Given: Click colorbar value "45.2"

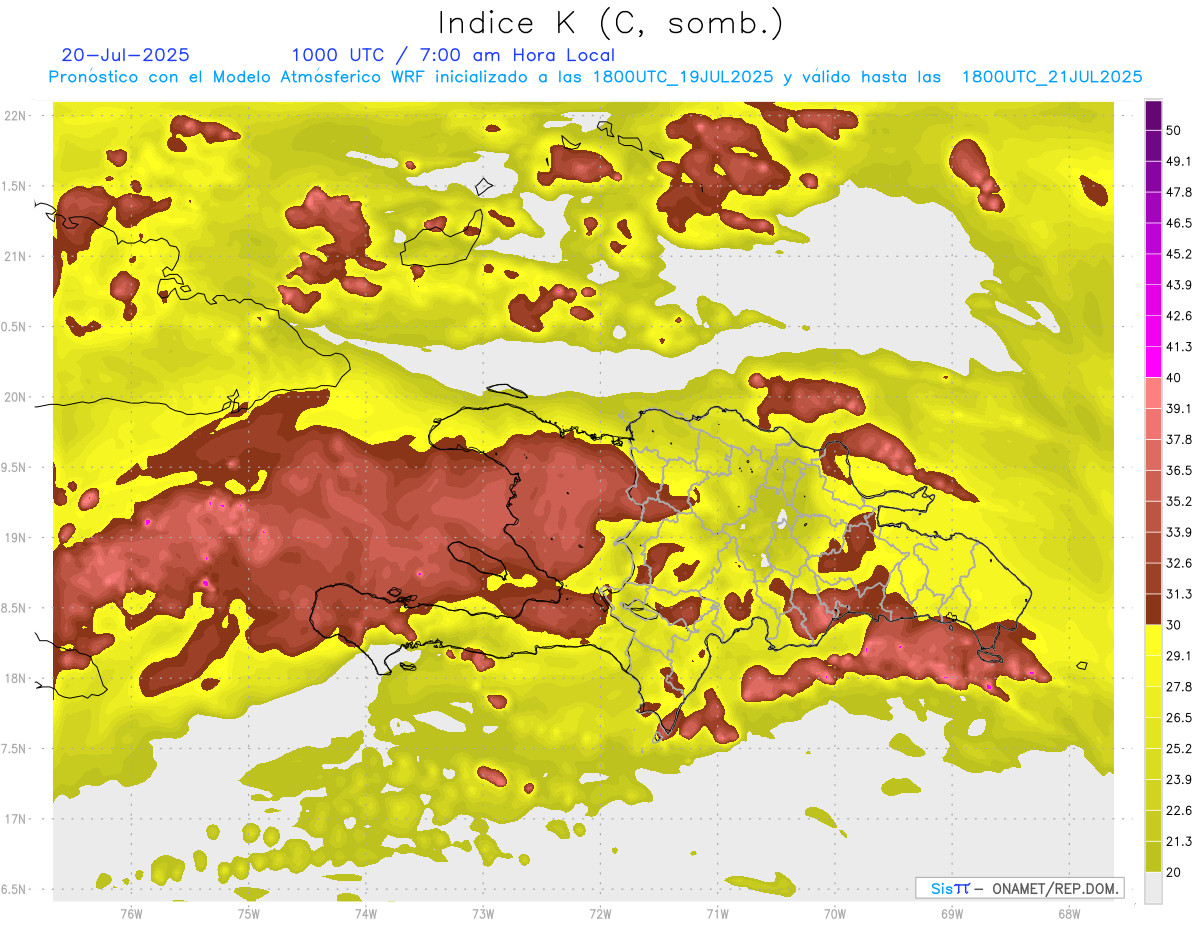Looking at the screenshot, I should pos(1179,254).
